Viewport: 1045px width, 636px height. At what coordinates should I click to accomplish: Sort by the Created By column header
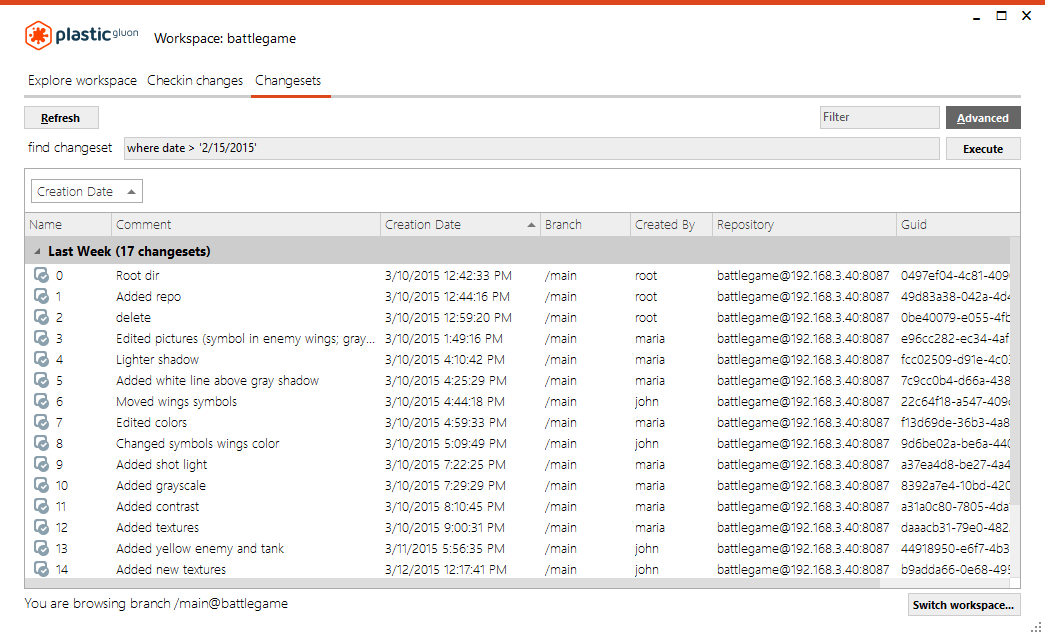point(671,225)
